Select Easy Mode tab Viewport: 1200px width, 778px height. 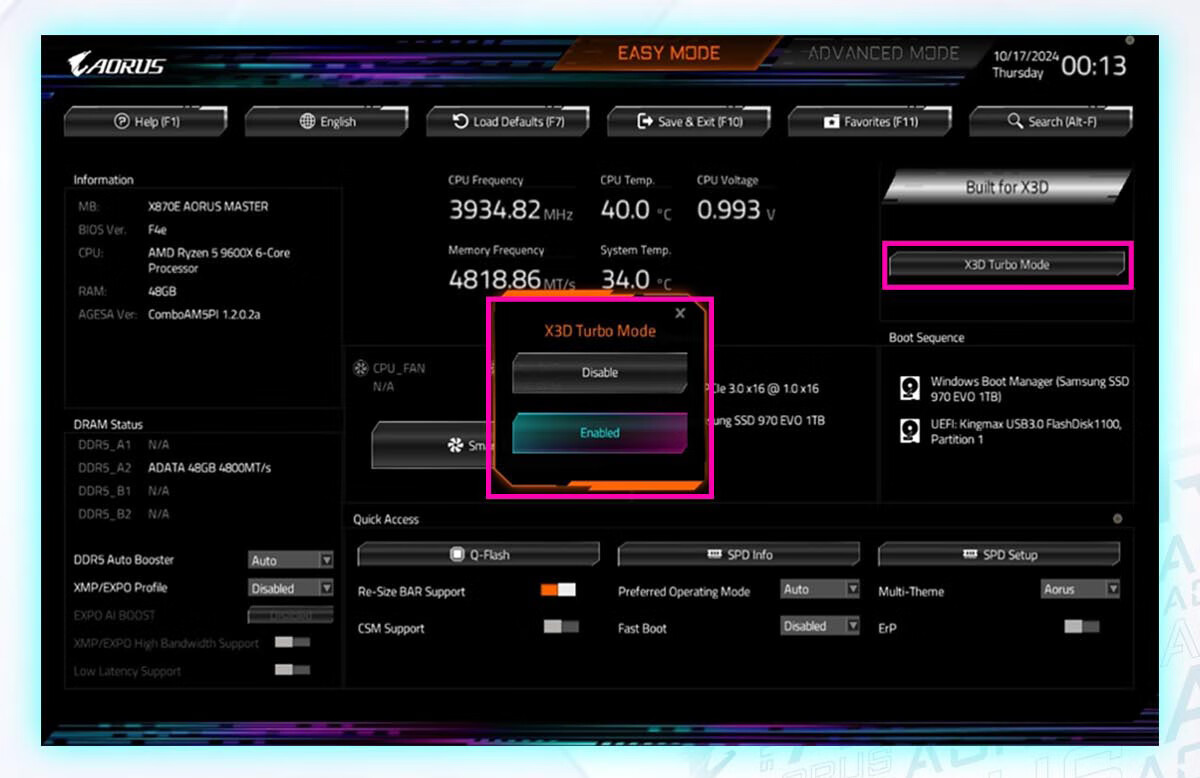pyautogui.click(x=668, y=54)
